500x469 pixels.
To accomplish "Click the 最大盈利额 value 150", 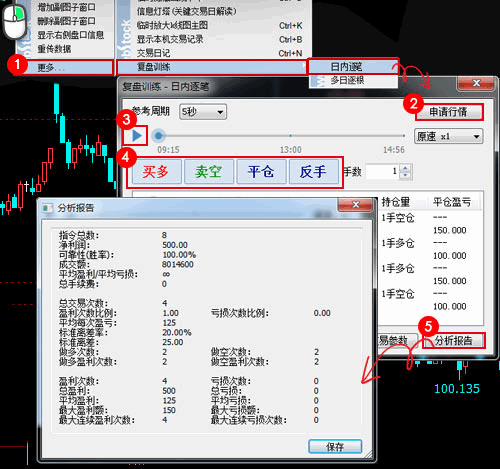I will [x=169, y=410].
